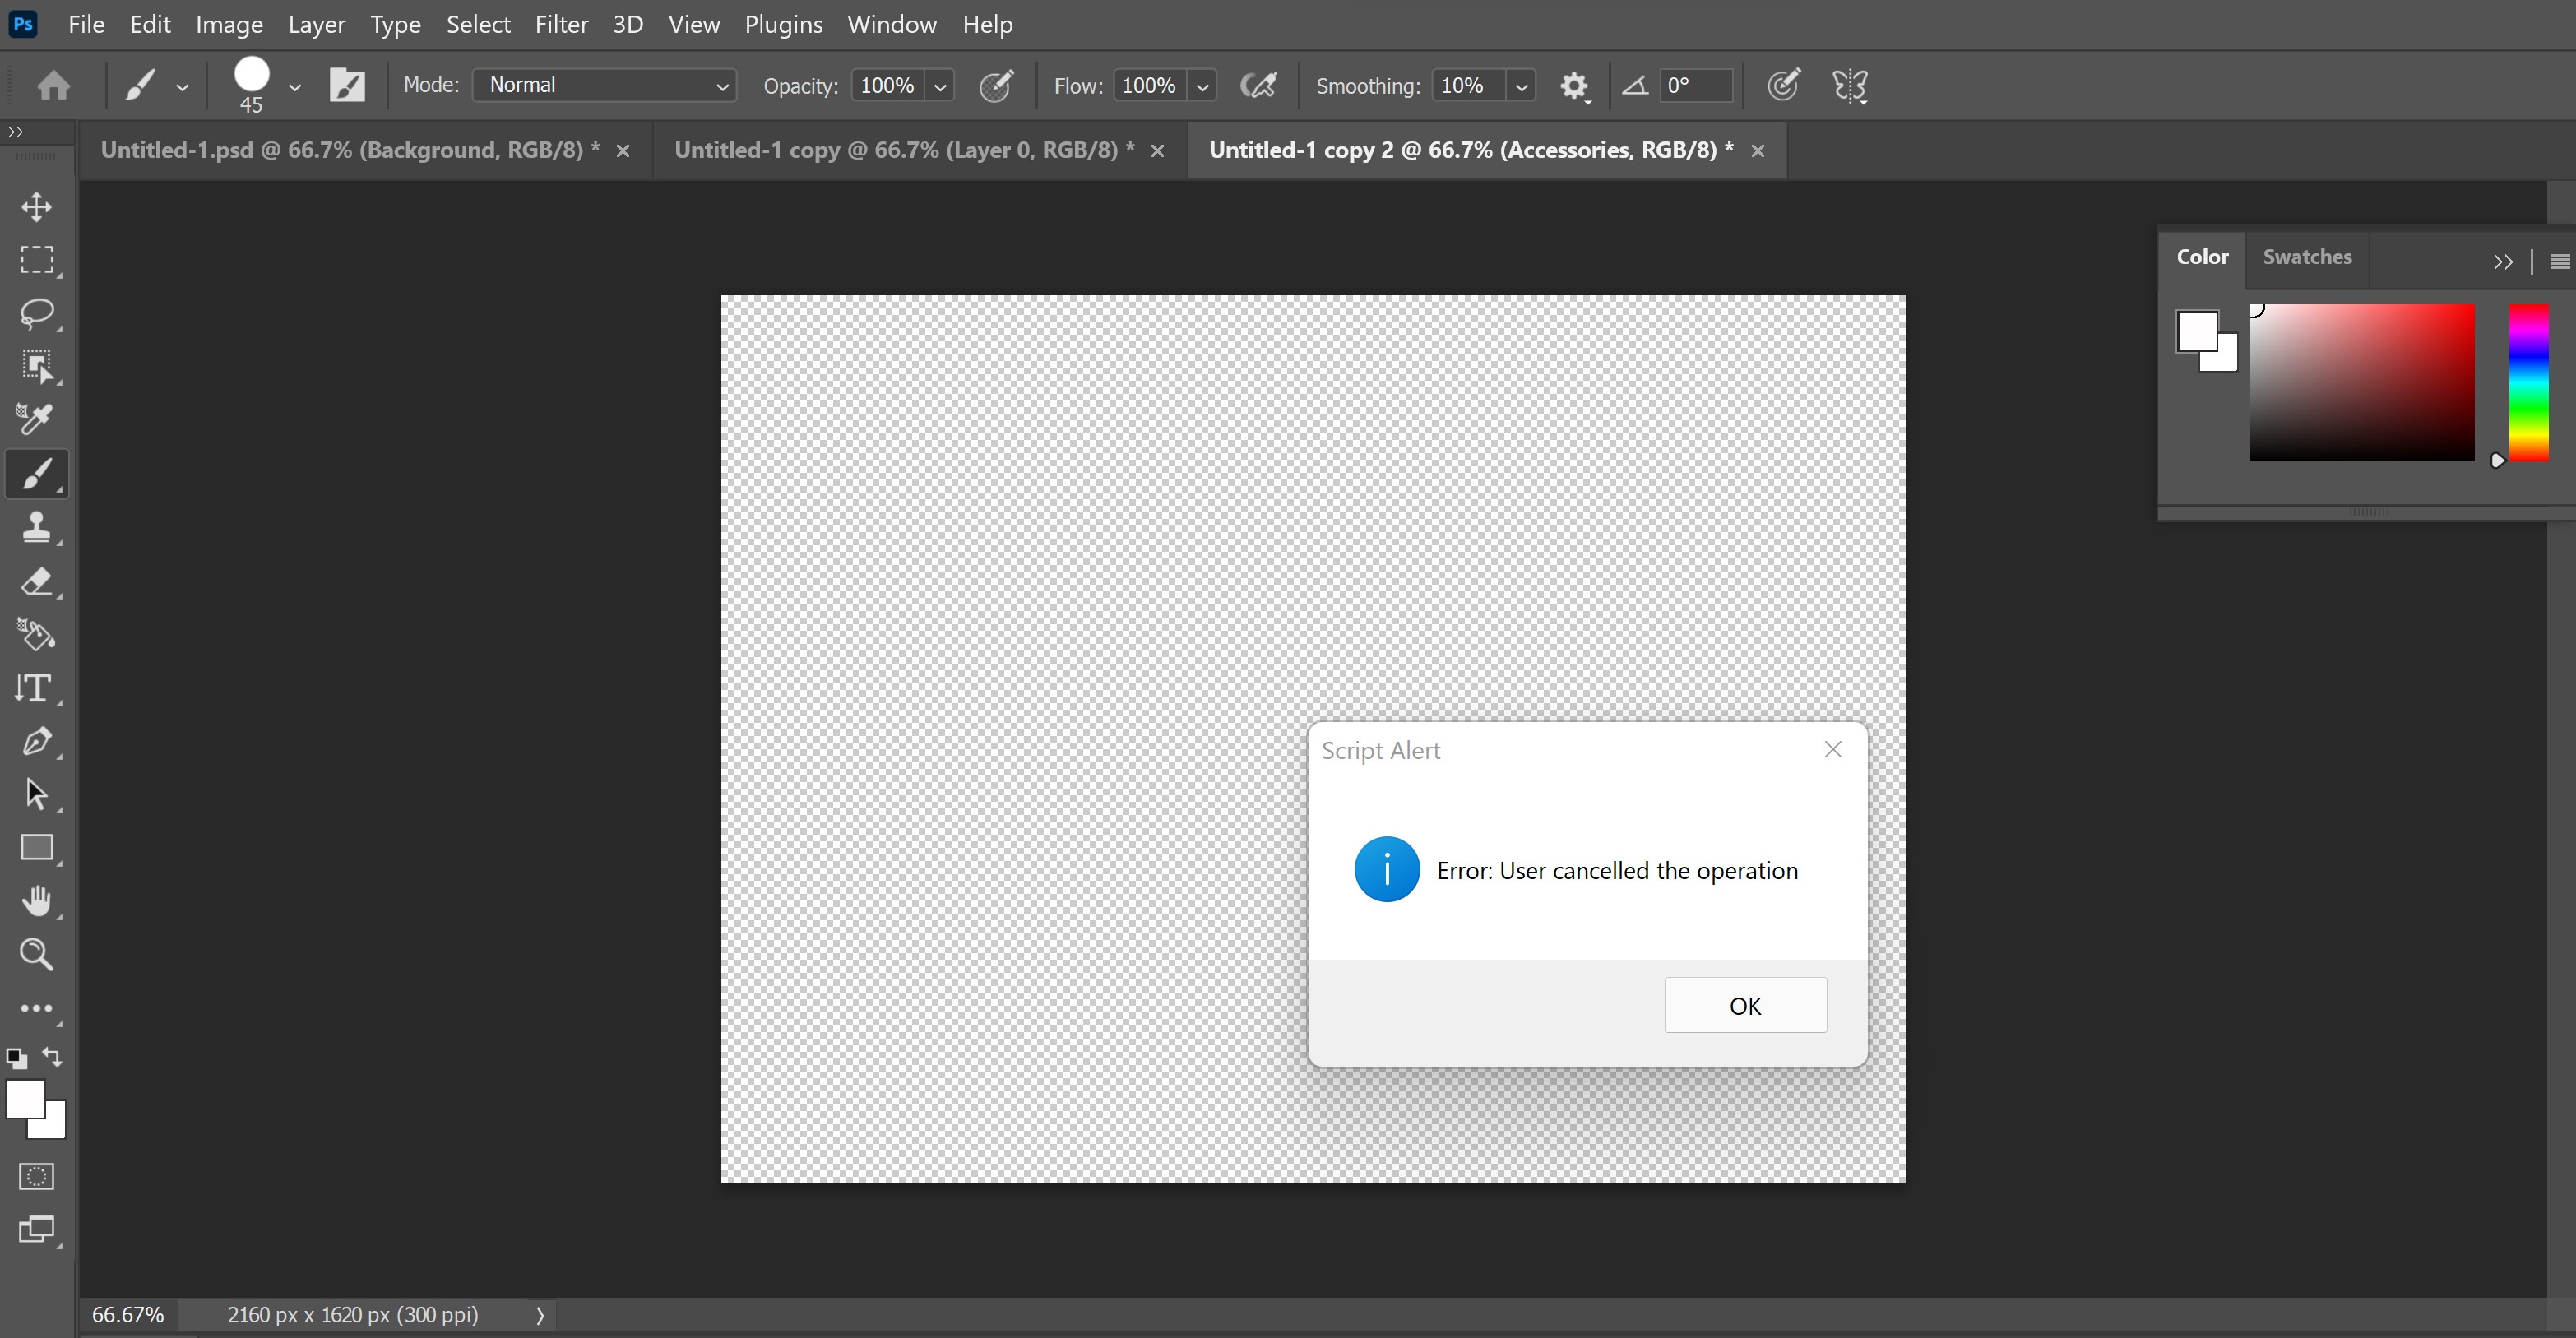Screen dimensions: 2576x1338
Task: Toggle pen pressure control for brush size
Action: (1785, 85)
